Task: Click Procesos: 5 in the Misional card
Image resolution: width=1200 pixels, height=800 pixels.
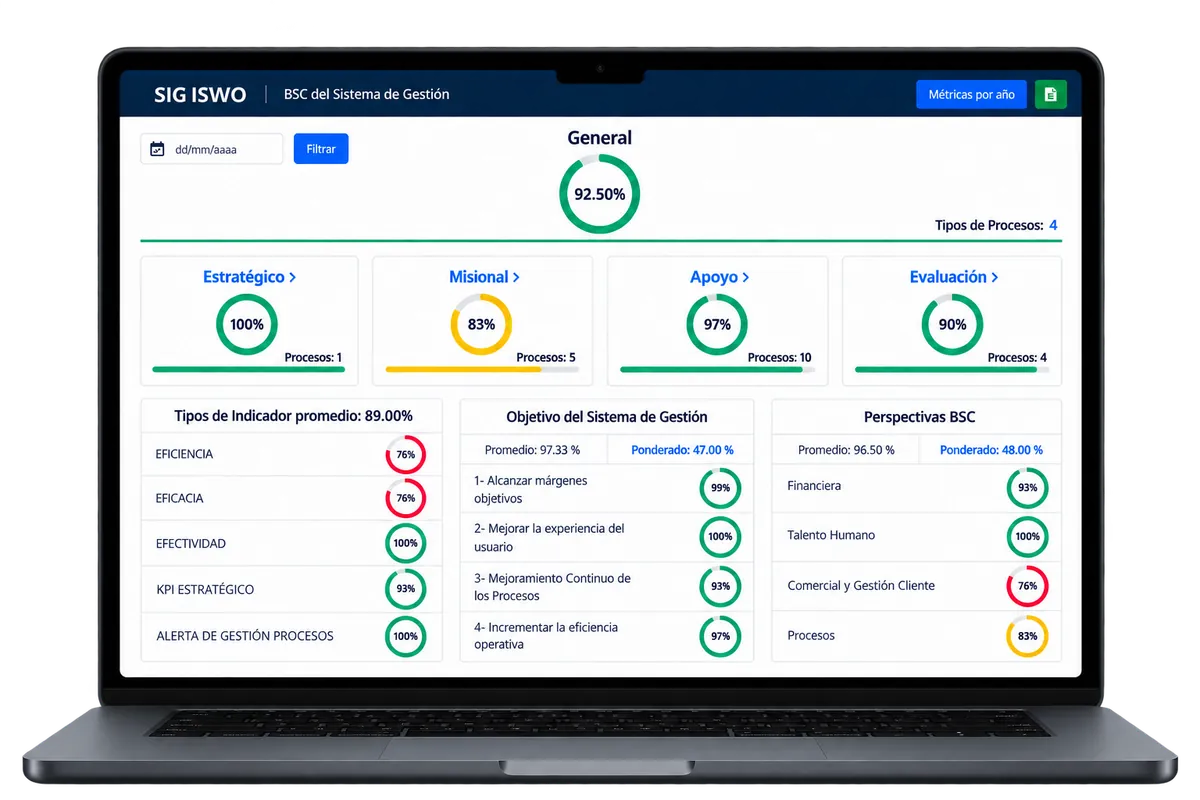Action: 546,357
